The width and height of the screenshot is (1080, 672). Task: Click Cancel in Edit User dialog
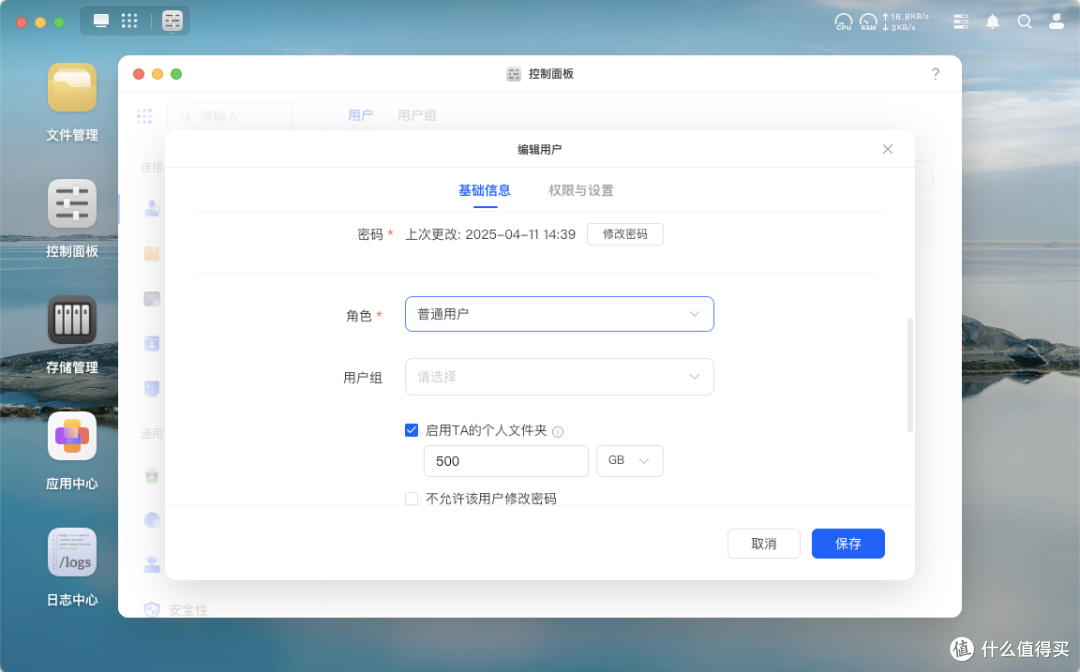pyautogui.click(x=764, y=543)
